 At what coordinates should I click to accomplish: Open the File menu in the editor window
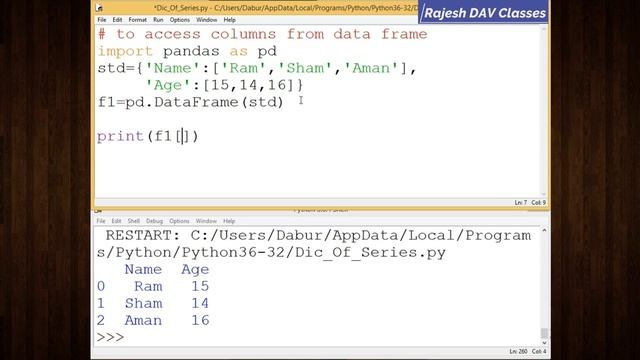tap(102, 20)
